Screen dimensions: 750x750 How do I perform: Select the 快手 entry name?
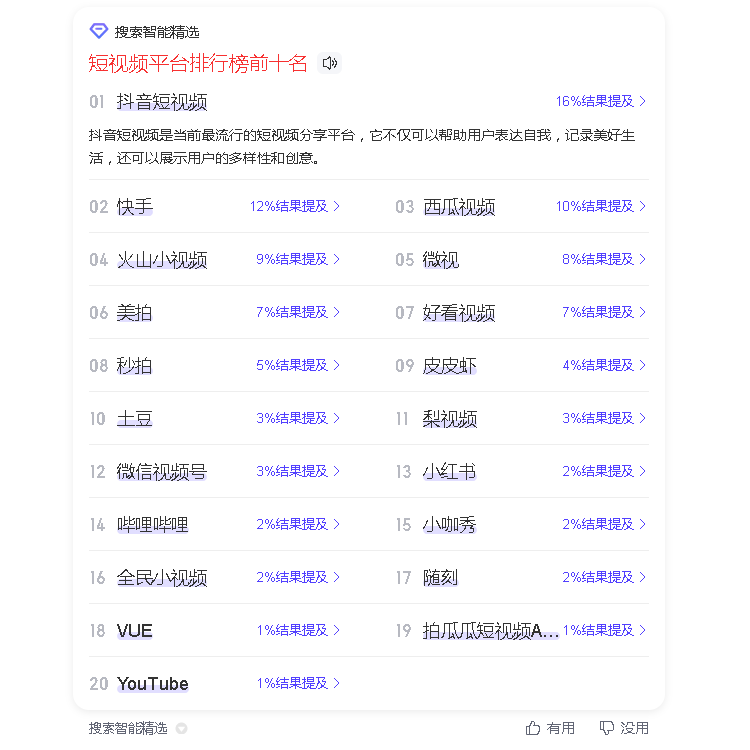click(134, 207)
